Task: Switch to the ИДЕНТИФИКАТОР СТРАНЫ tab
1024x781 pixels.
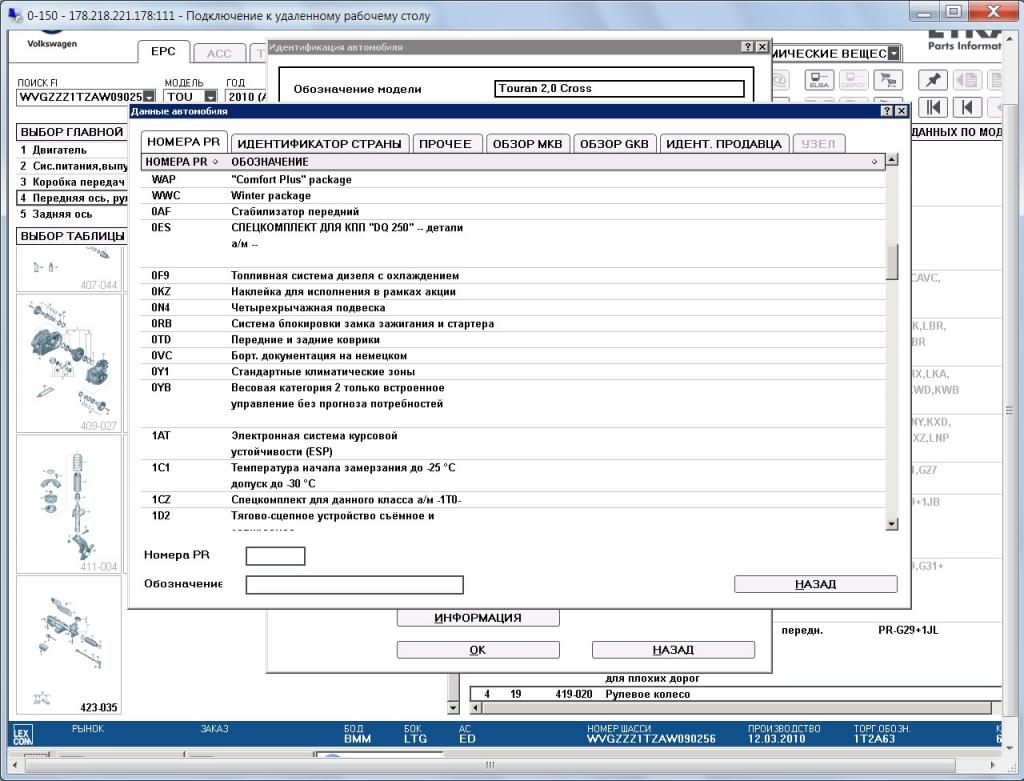Action: [319, 144]
